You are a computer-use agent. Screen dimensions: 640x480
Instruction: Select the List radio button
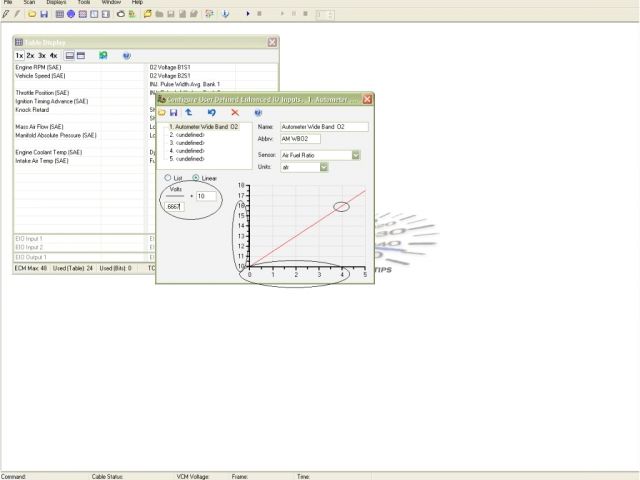(167, 178)
